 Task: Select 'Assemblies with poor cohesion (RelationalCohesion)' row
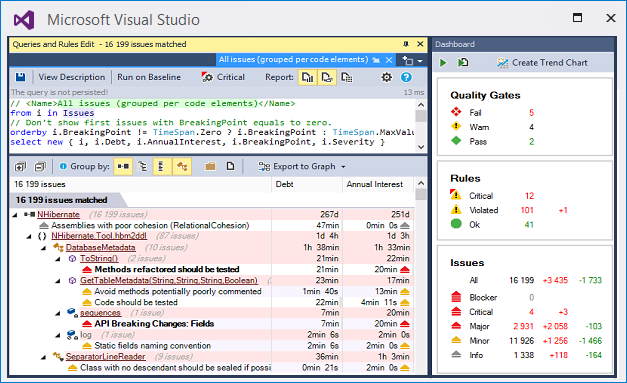212,225
